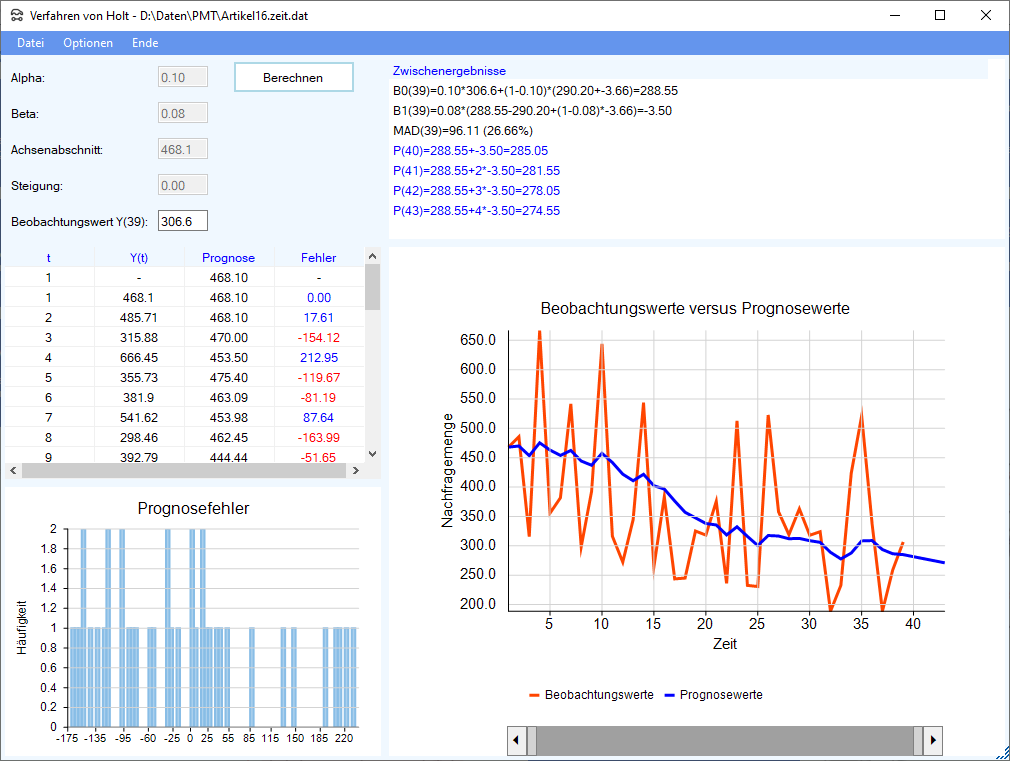Open the Optionen menu
The image size is (1010, 761).
(x=88, y=43)
